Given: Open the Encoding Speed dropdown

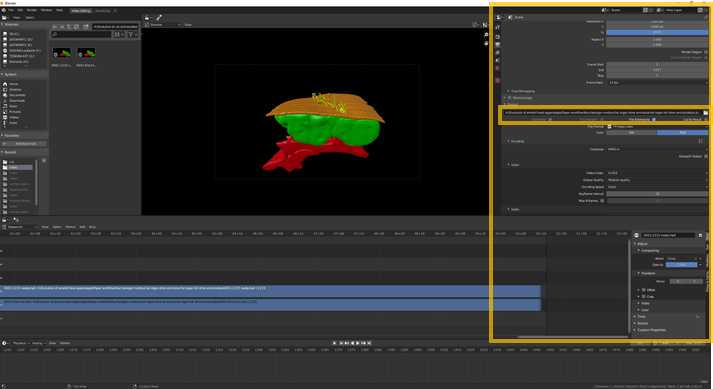Looking at the screenshot, I should [x=657, y=187].
